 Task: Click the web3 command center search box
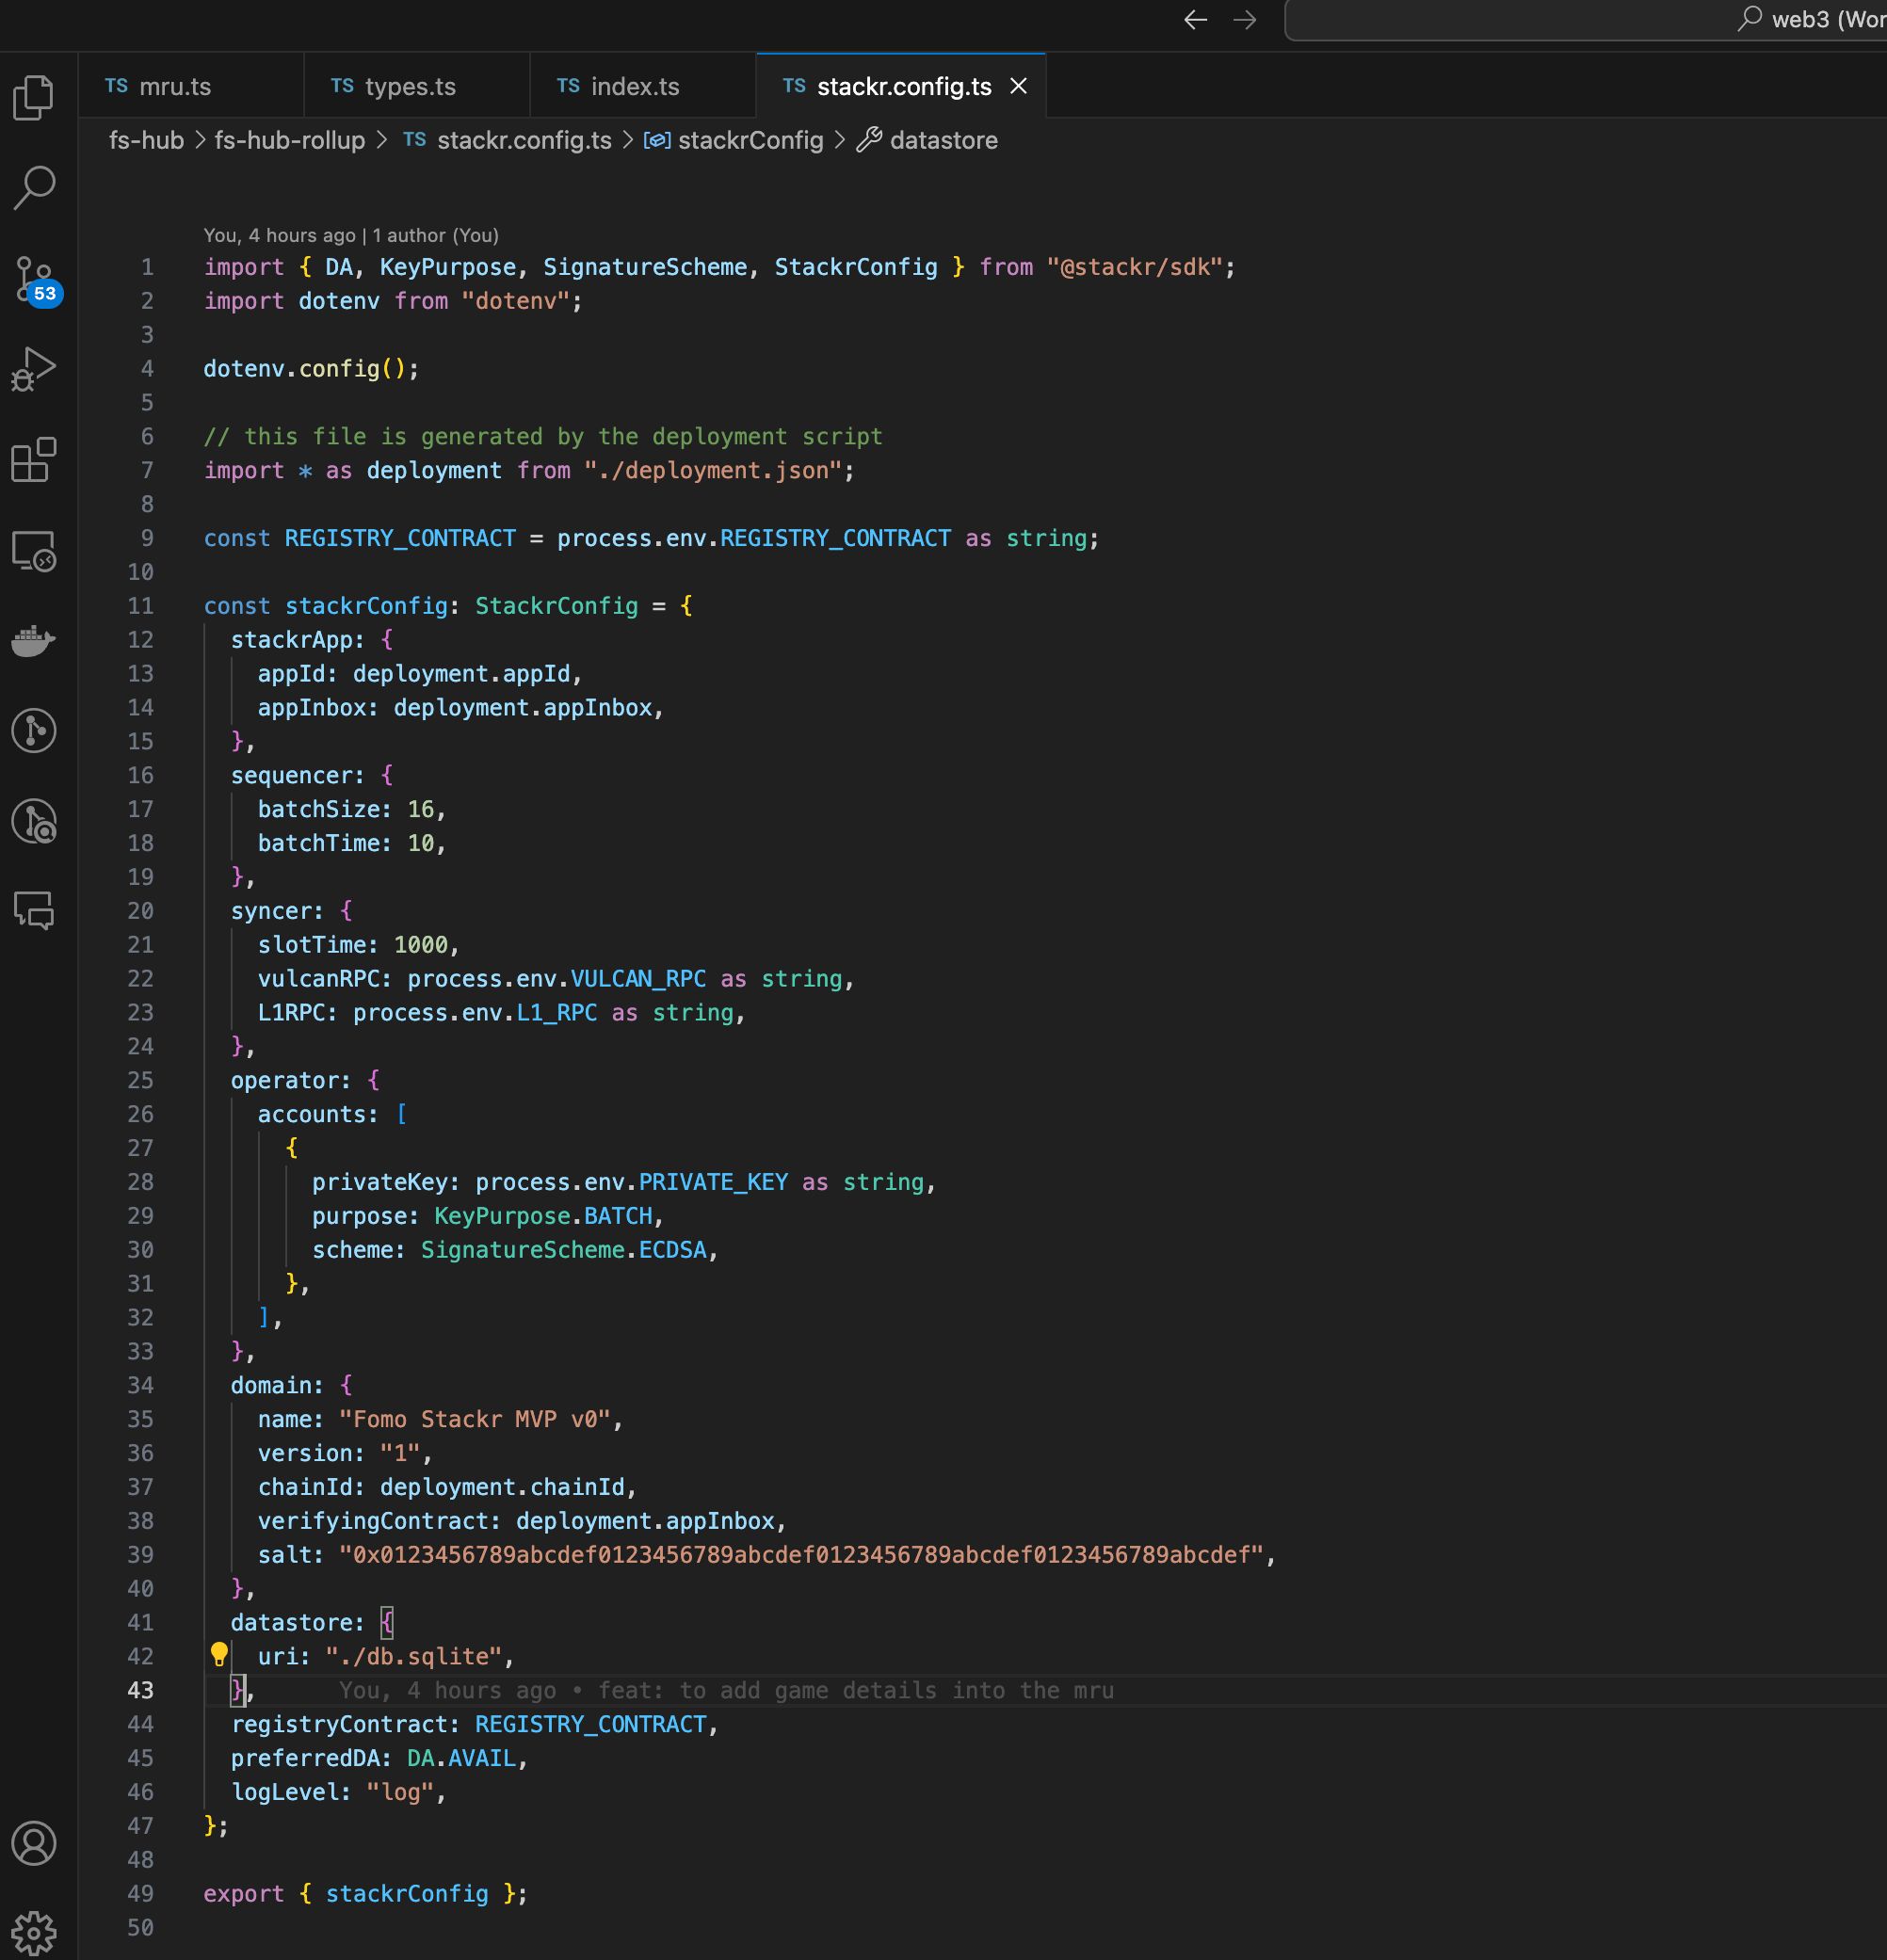pyautogui.click(x=1585, y=20)
